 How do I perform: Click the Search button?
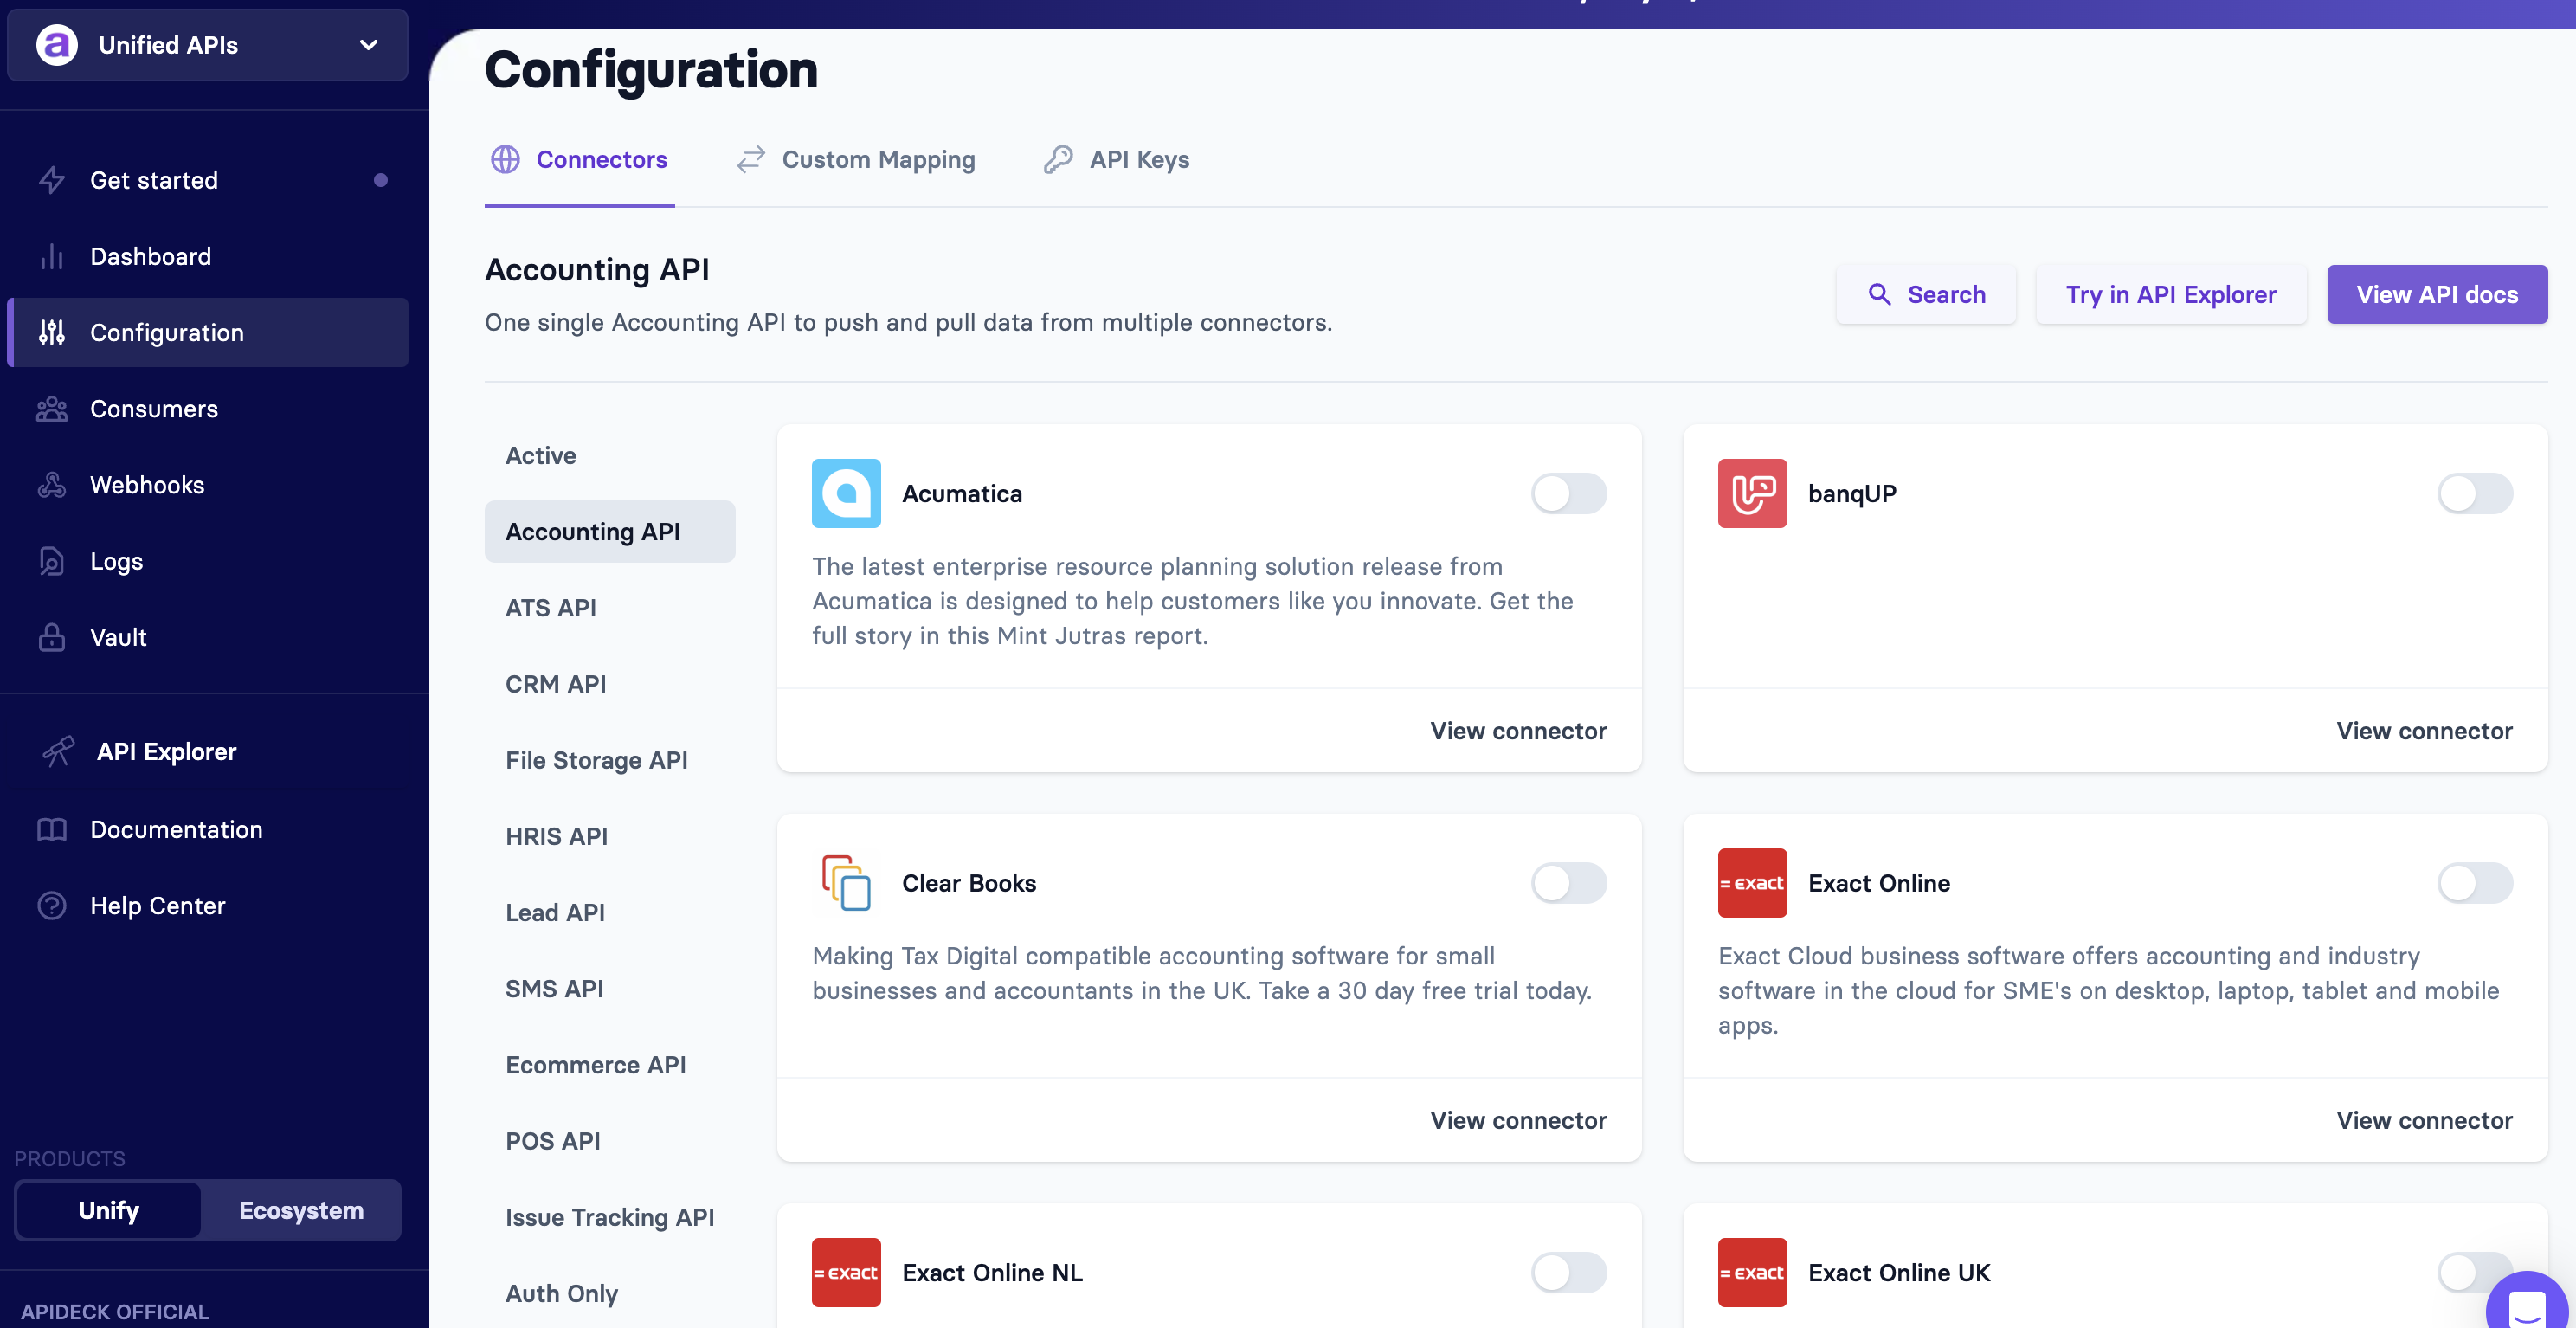[1927, 294]
